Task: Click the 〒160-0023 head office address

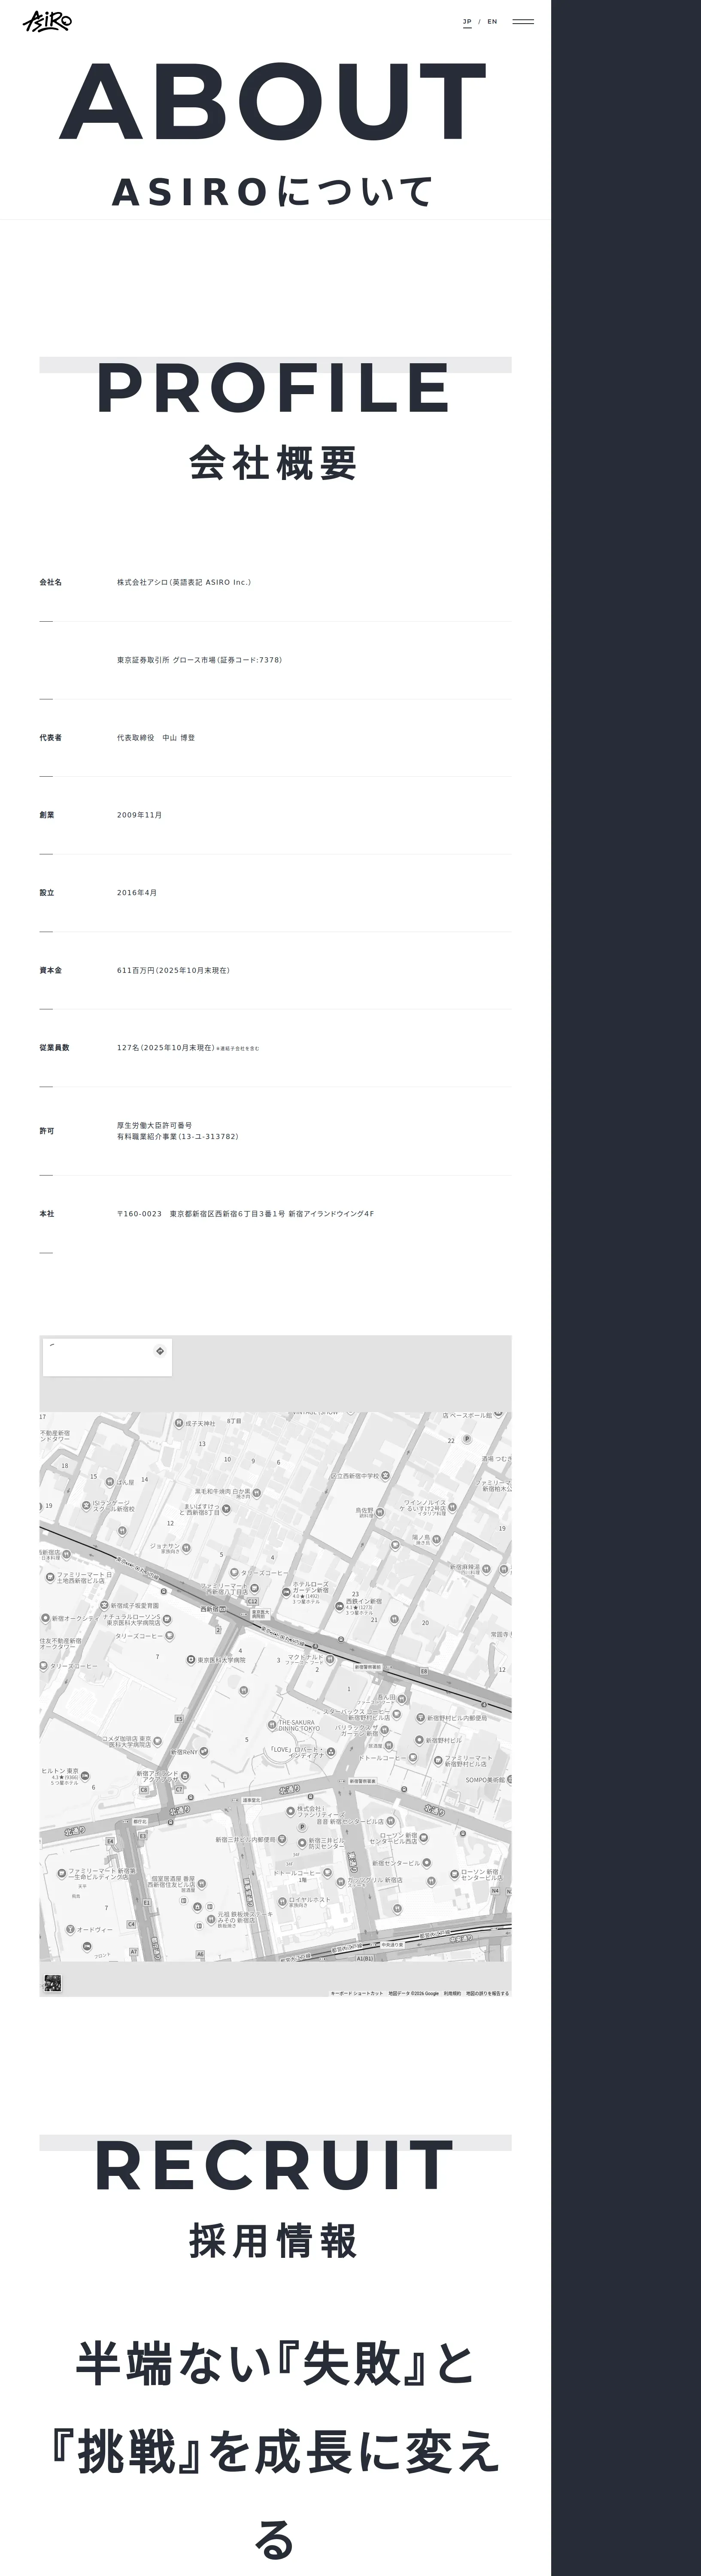Action: coord(245,1214)
